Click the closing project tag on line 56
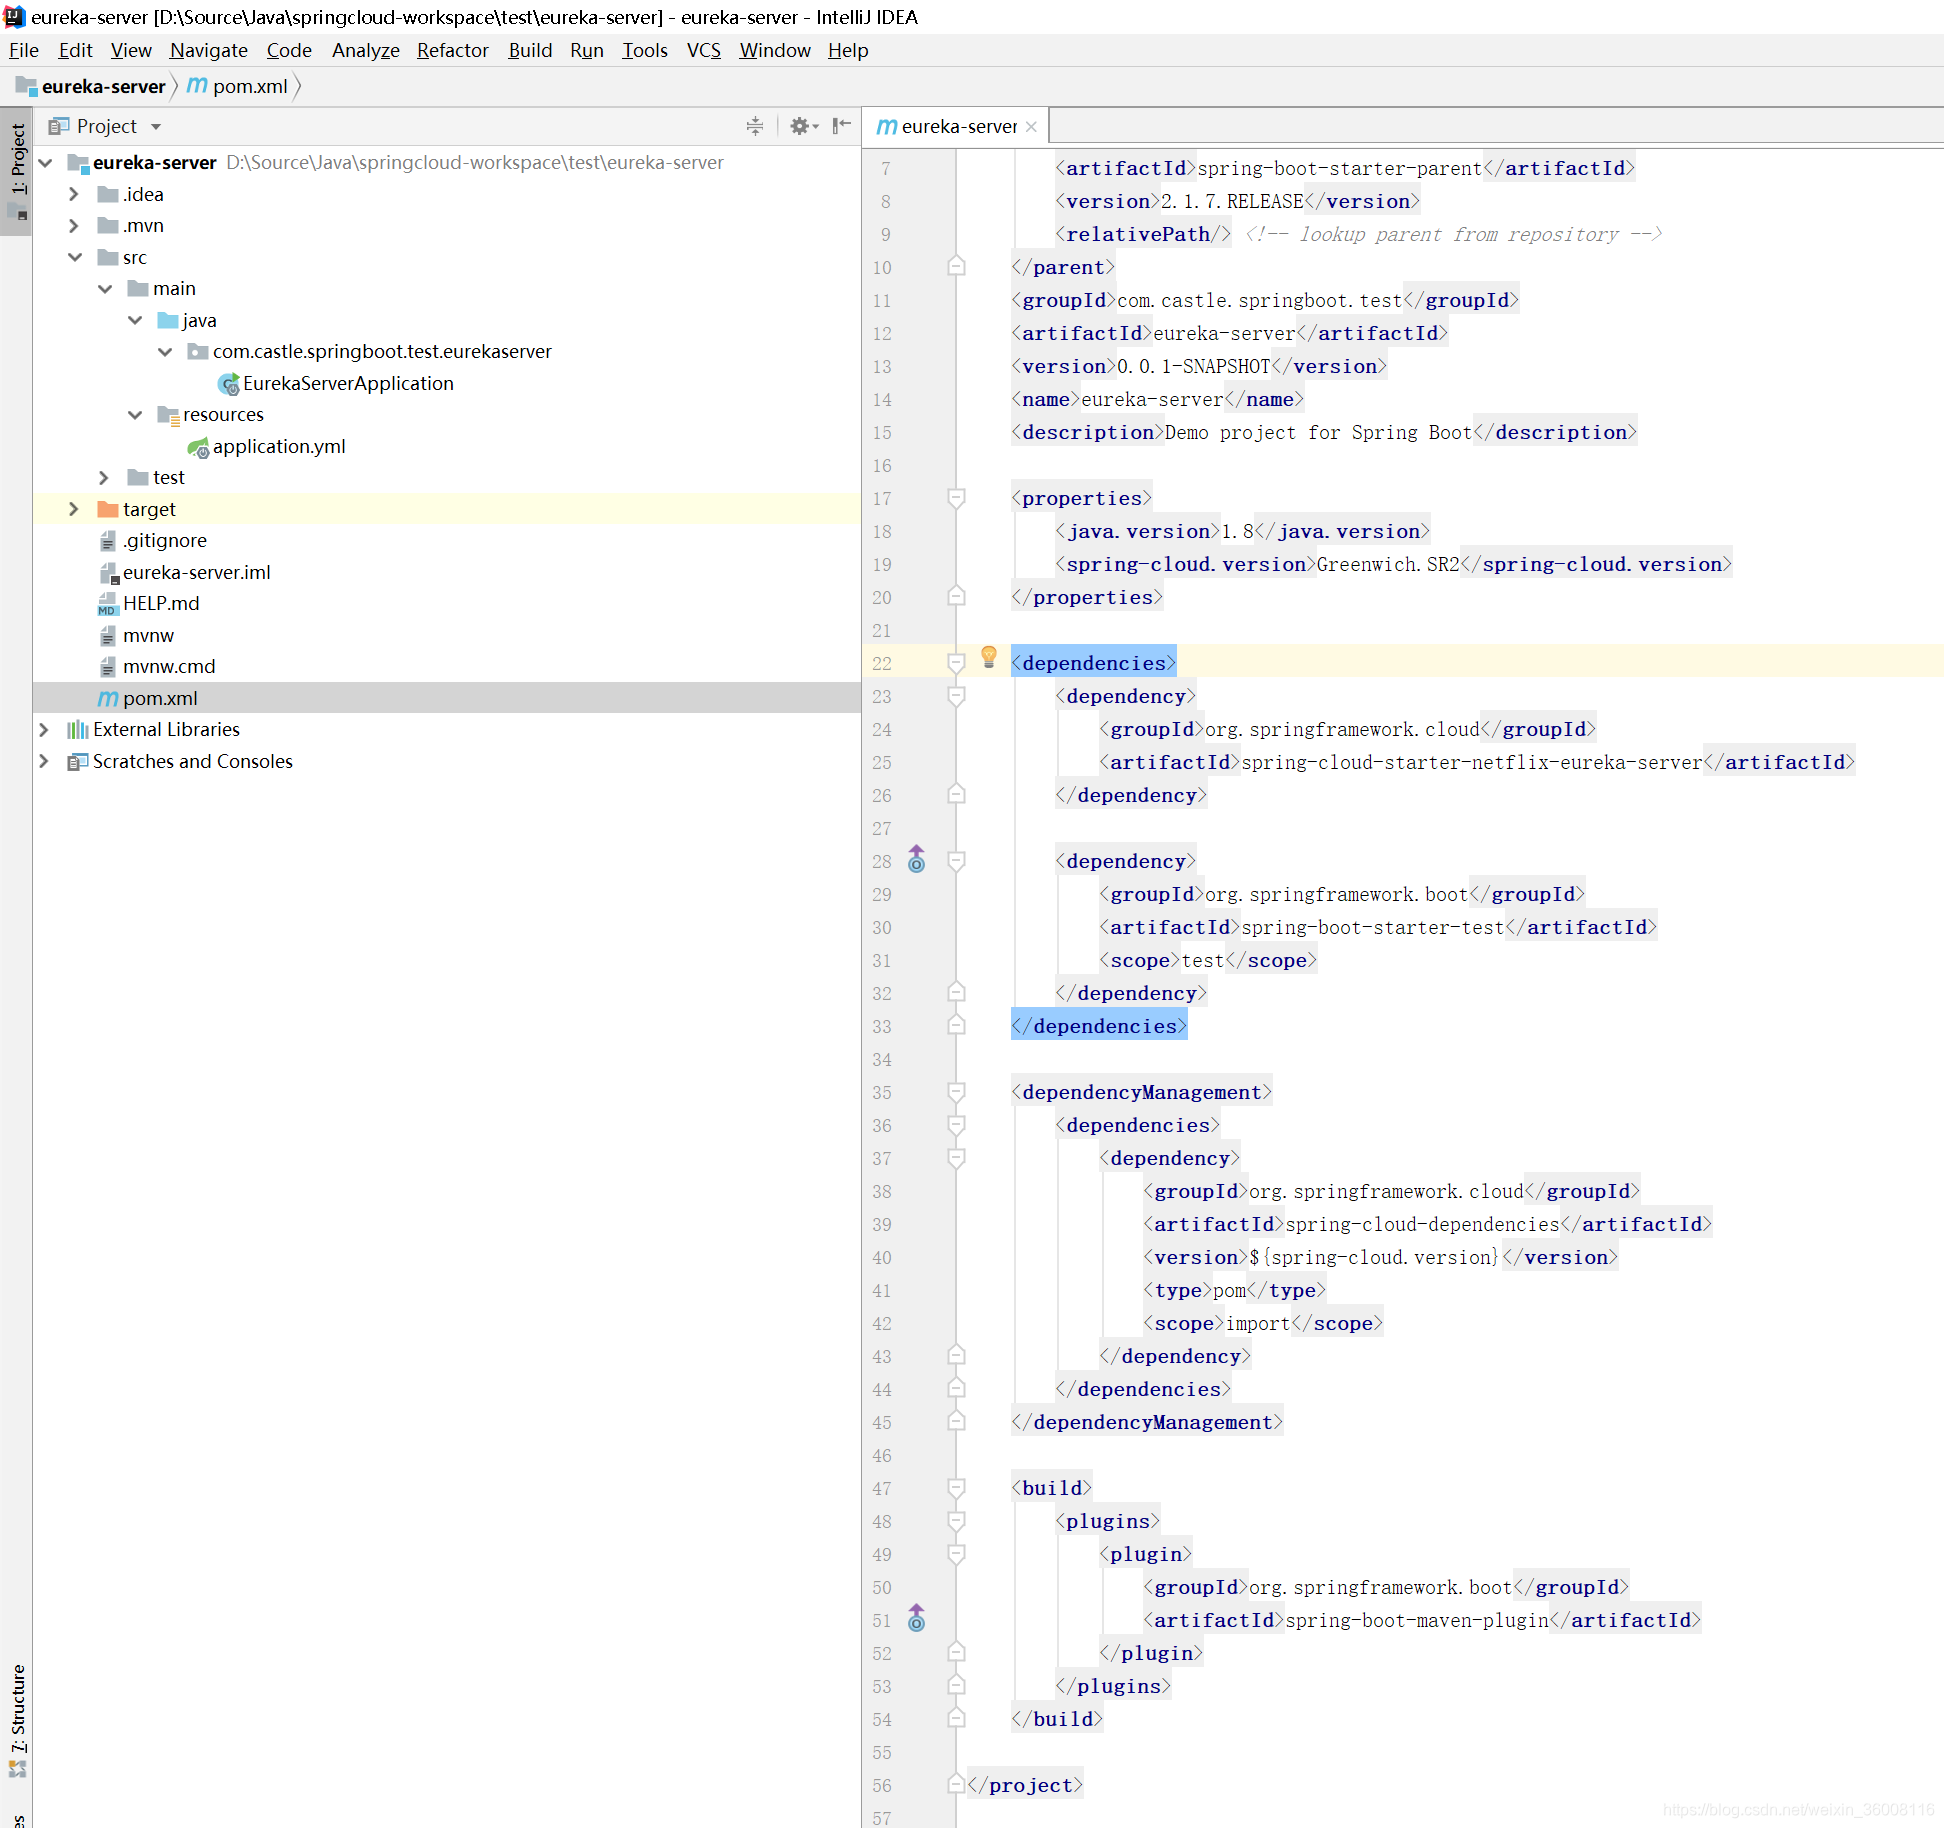Screen dimensions: 1944x1828 pos(1025,1785)
